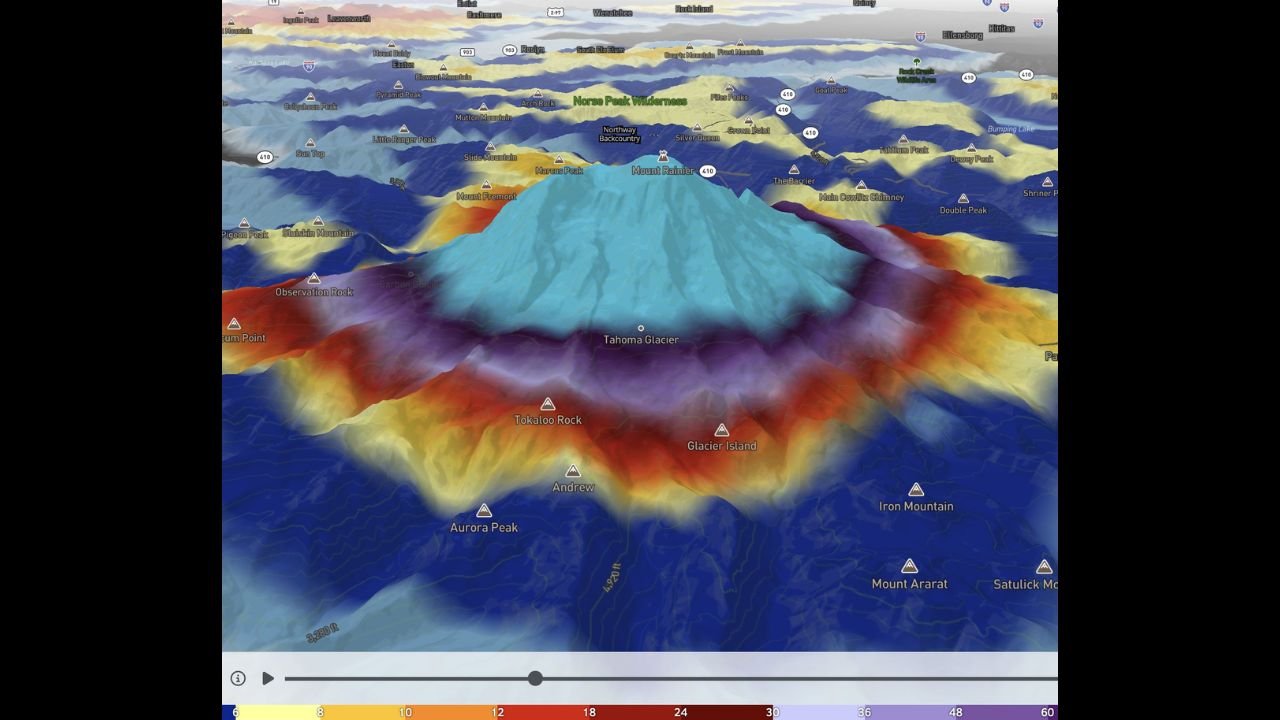
Task: Click the purple 48 legend color band
Action: (955, 712)
